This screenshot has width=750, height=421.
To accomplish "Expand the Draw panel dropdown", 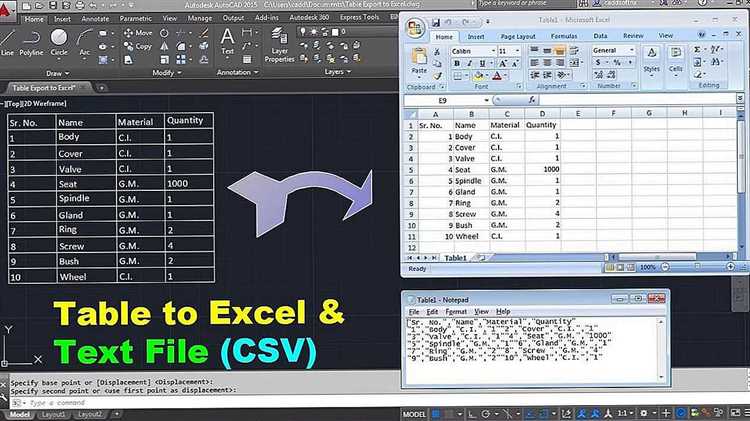I will pyautogui.click(x=58, y=73).
